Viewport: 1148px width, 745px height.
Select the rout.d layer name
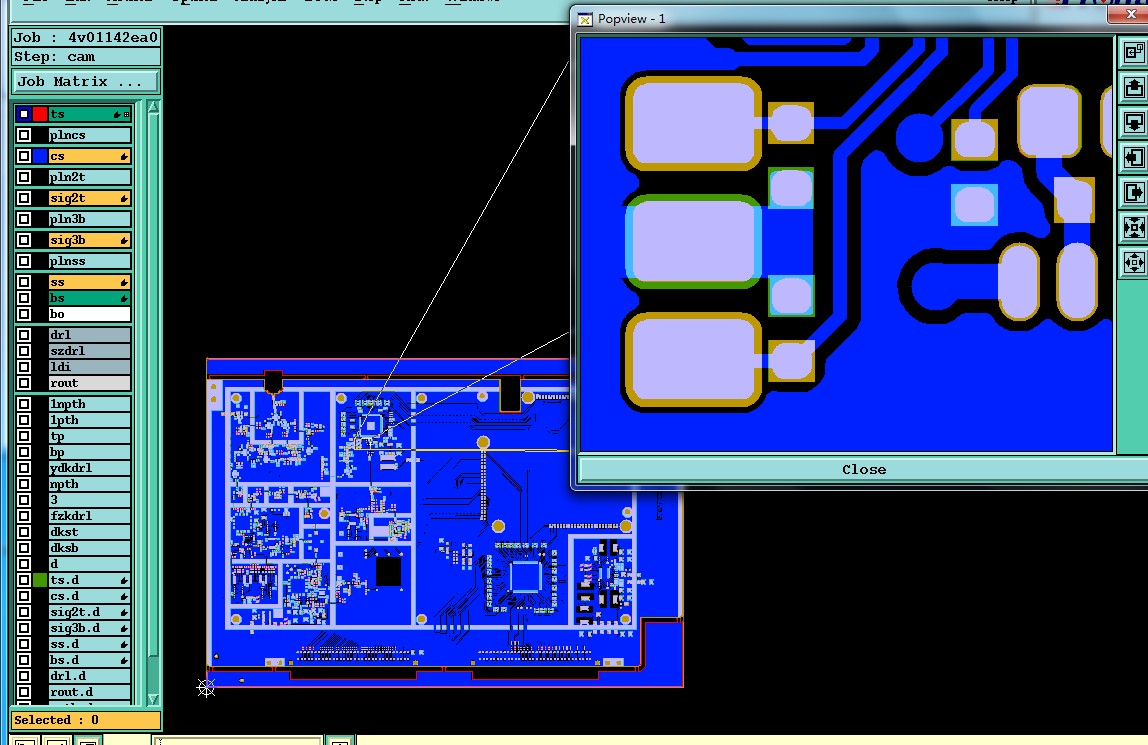click(89, 692)
